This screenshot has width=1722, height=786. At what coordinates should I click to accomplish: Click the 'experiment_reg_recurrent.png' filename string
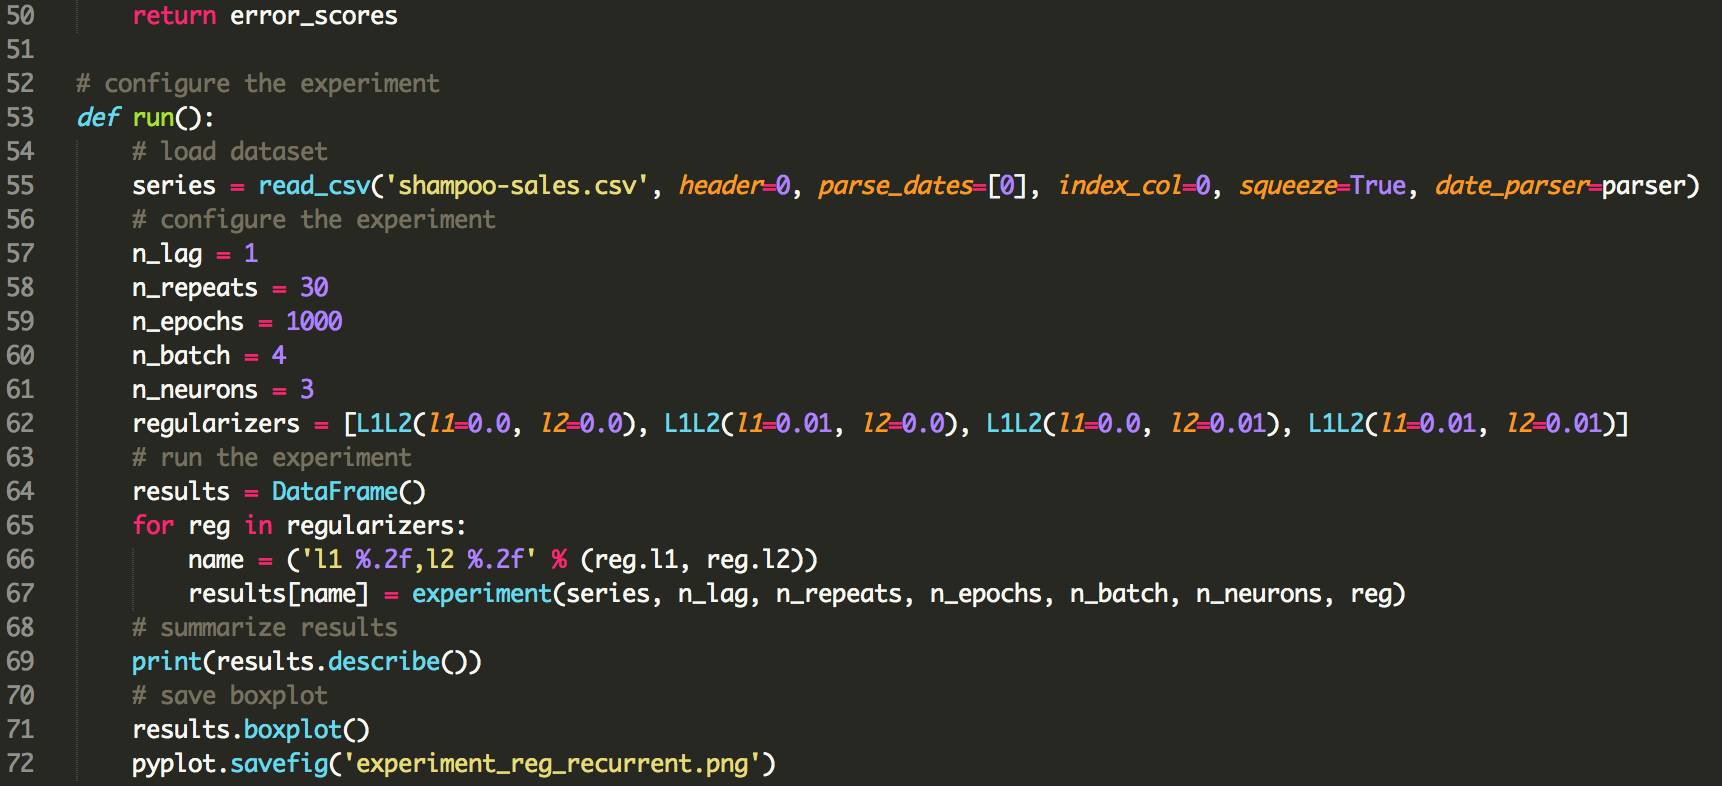(x=552, y=764)
